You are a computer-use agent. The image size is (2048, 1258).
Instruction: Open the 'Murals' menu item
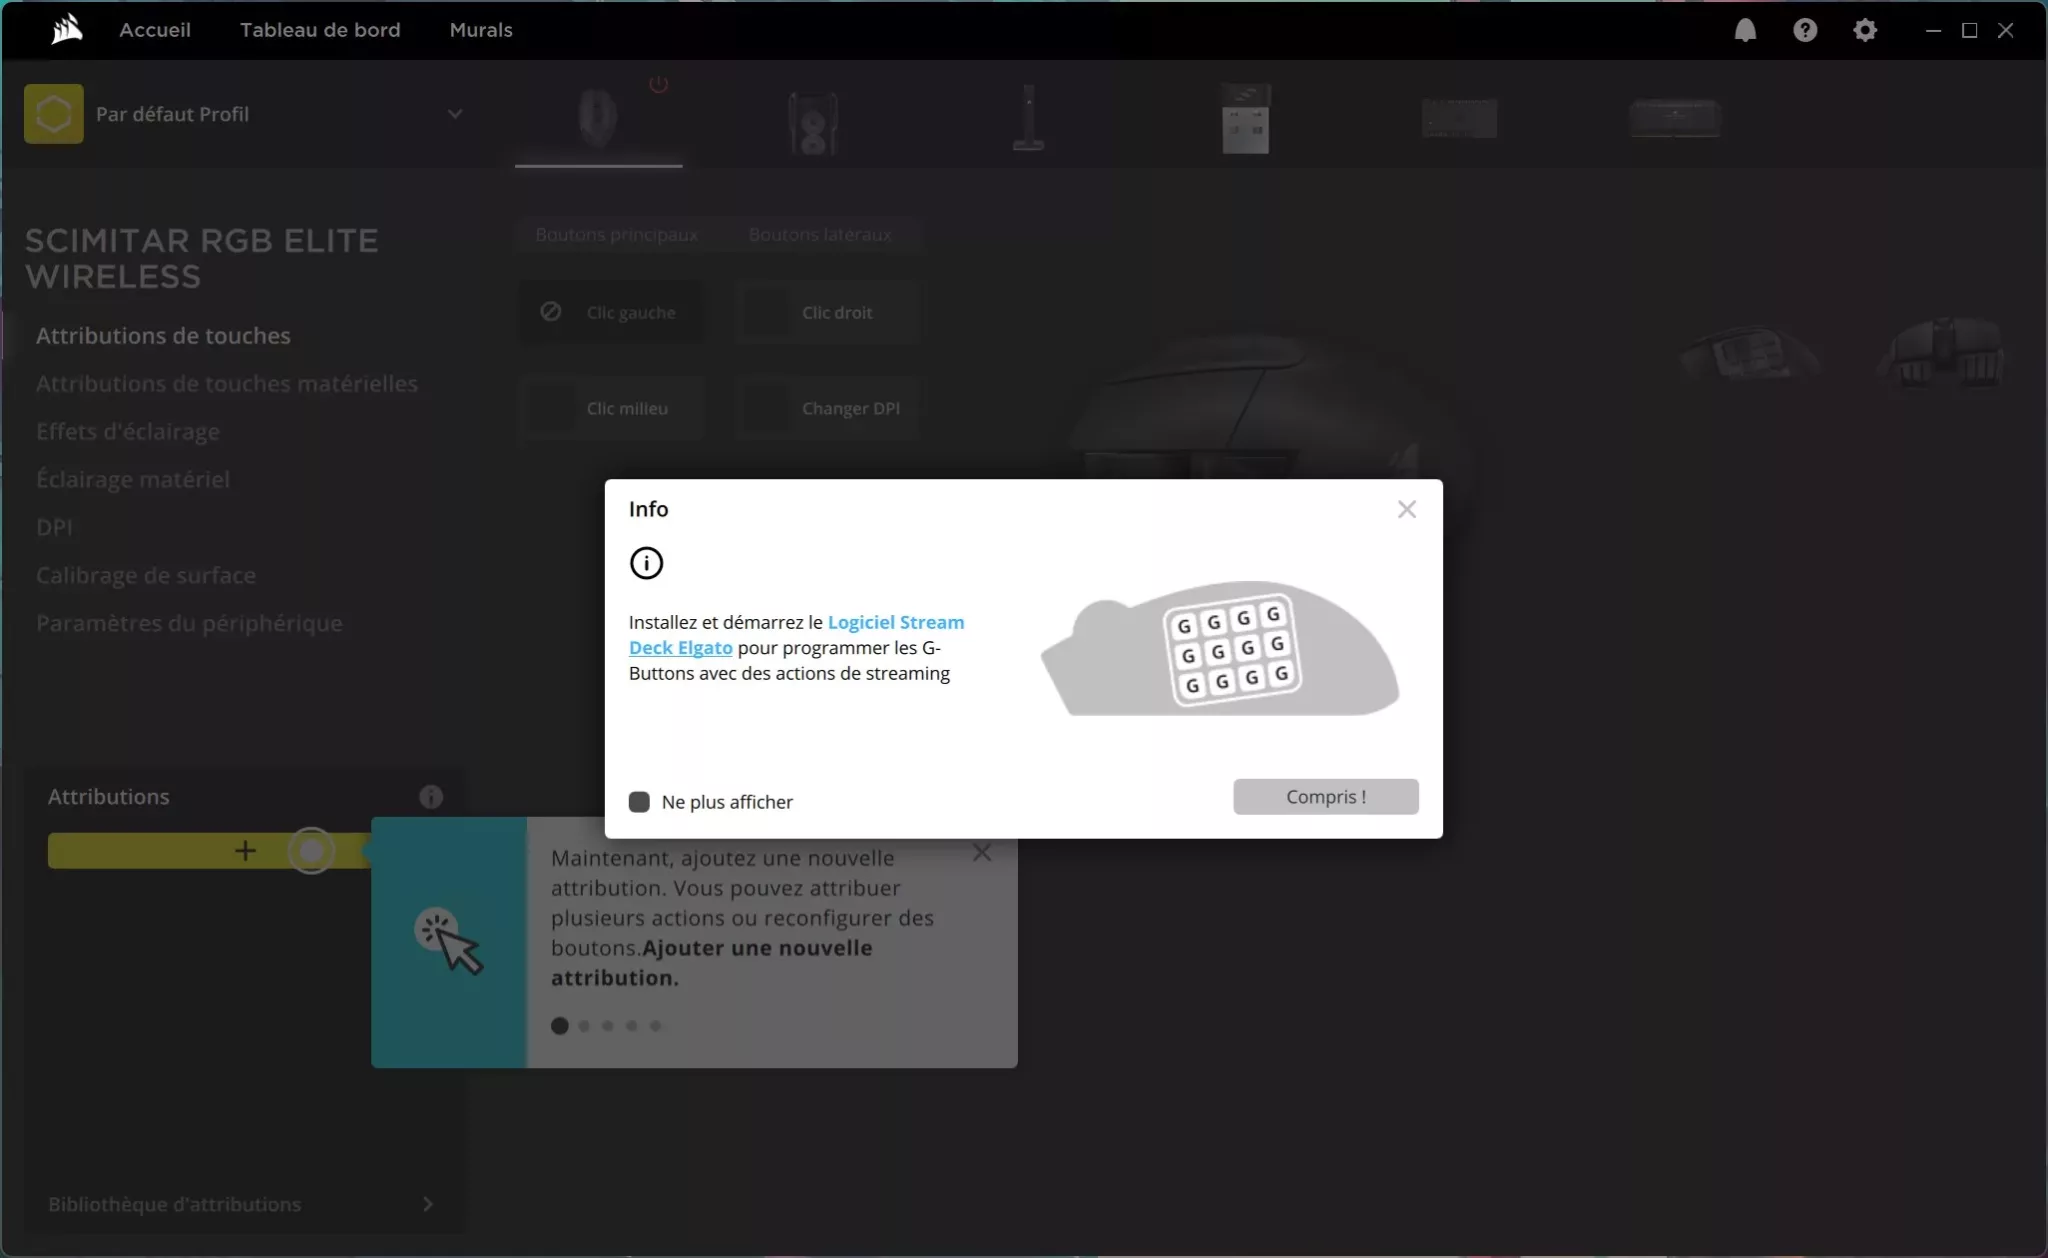click(x=481, y=30)
